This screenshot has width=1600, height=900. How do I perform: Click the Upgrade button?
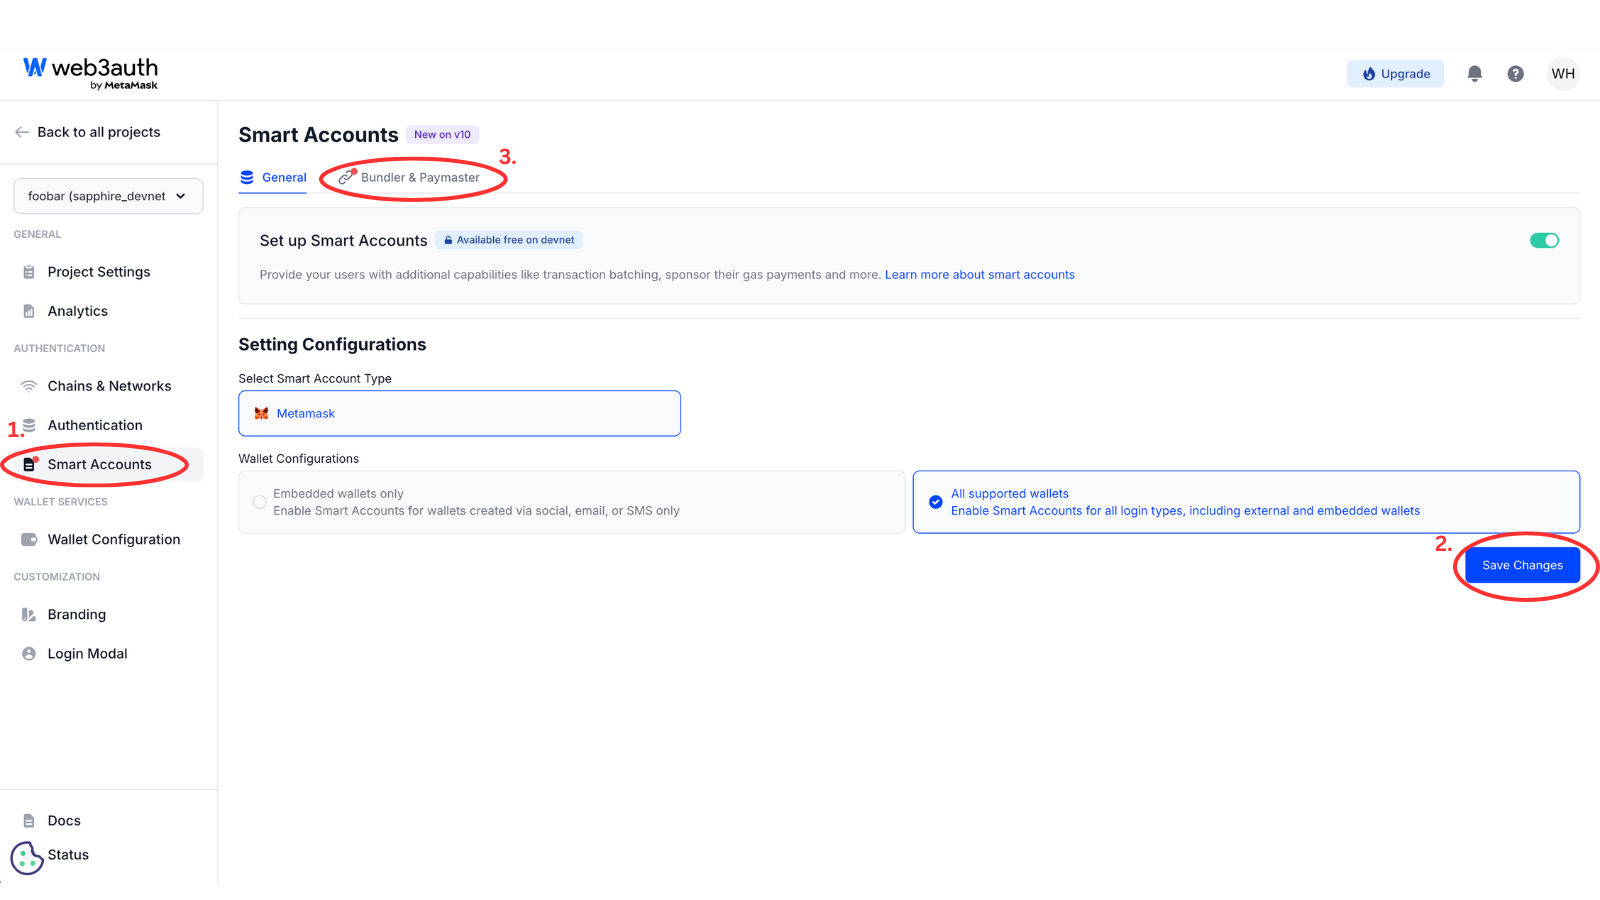click(x=1395, y=74)
